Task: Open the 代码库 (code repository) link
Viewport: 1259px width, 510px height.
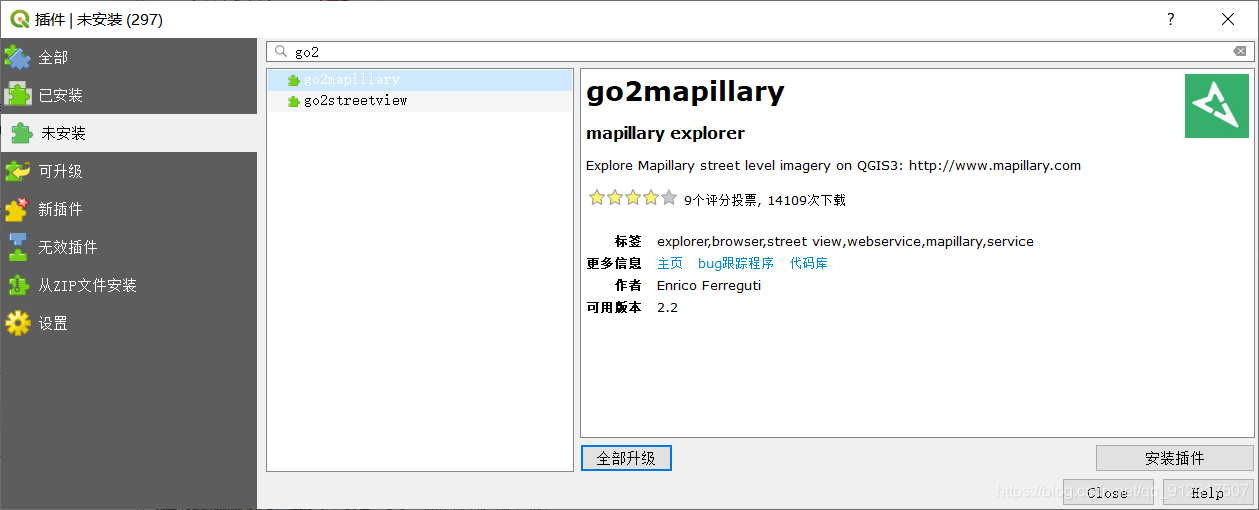Action: click(809, 264)
